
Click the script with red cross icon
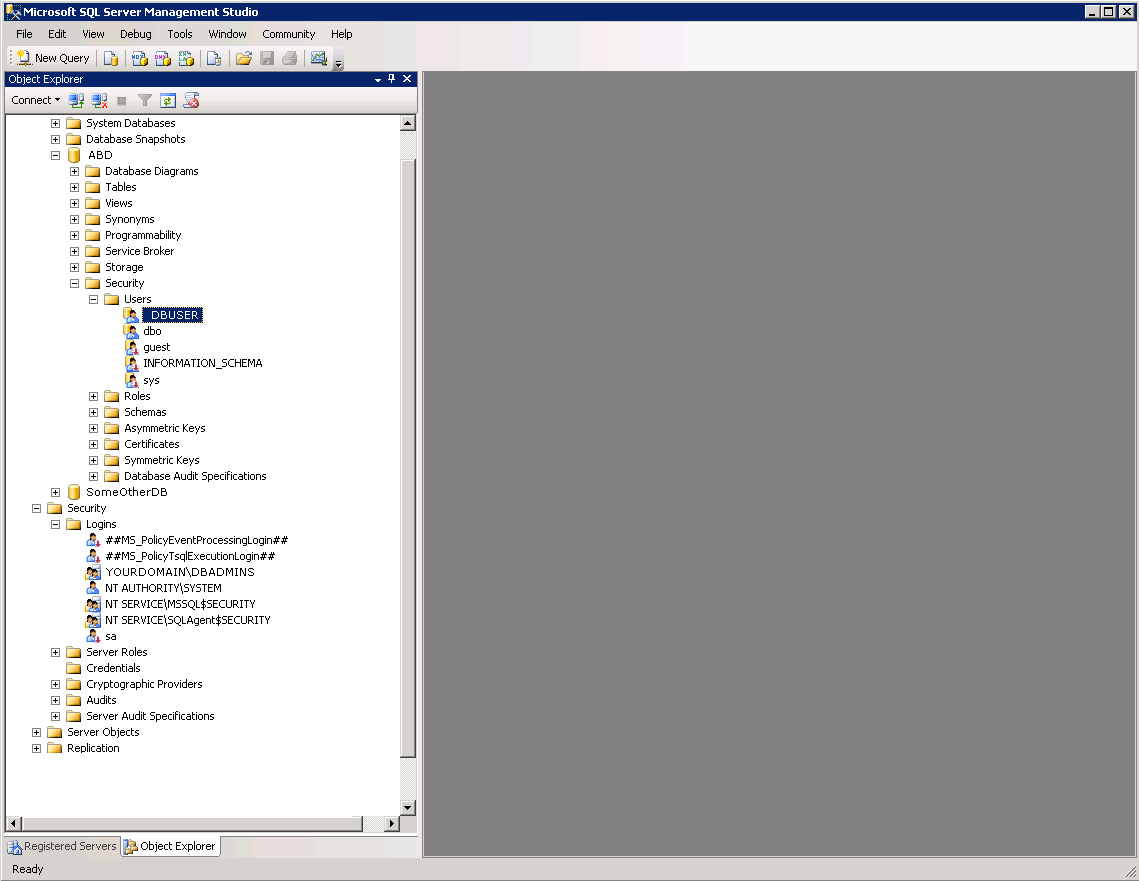coord(191,100)
